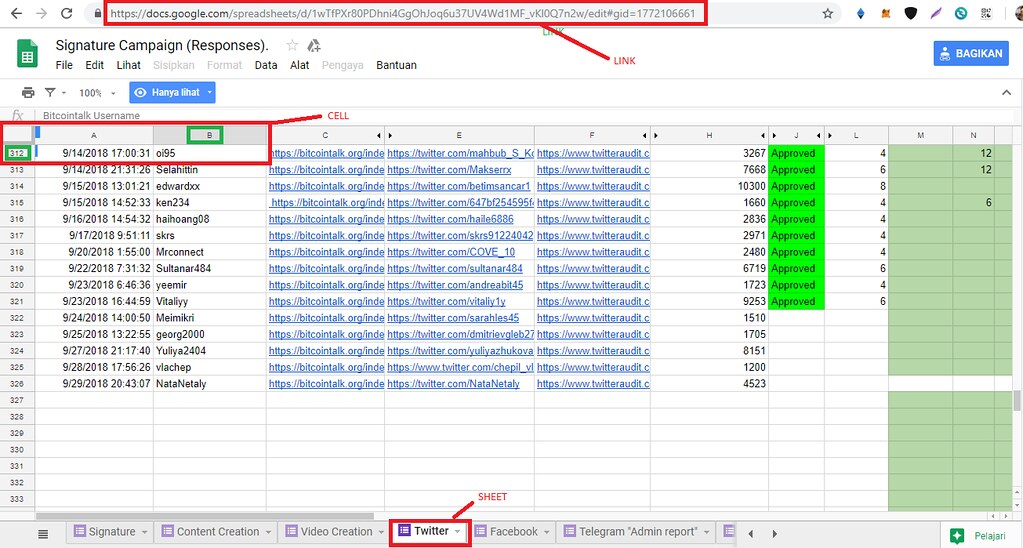The image size is (1023, 548).
Task: Switch to the Facebook sheet tab
Action: point(513,532)
